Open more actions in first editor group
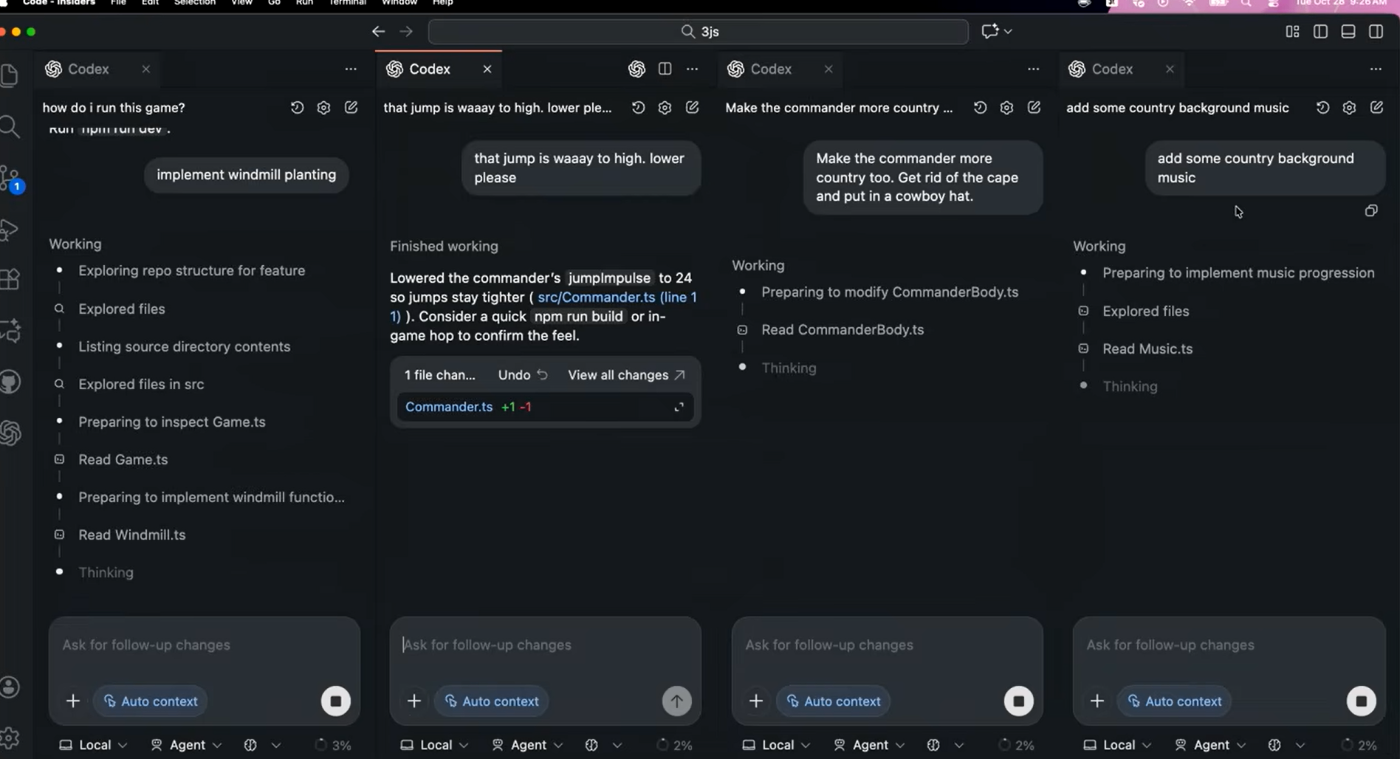This screenshot has width=1400, height=759. click(x=351, y=69)
